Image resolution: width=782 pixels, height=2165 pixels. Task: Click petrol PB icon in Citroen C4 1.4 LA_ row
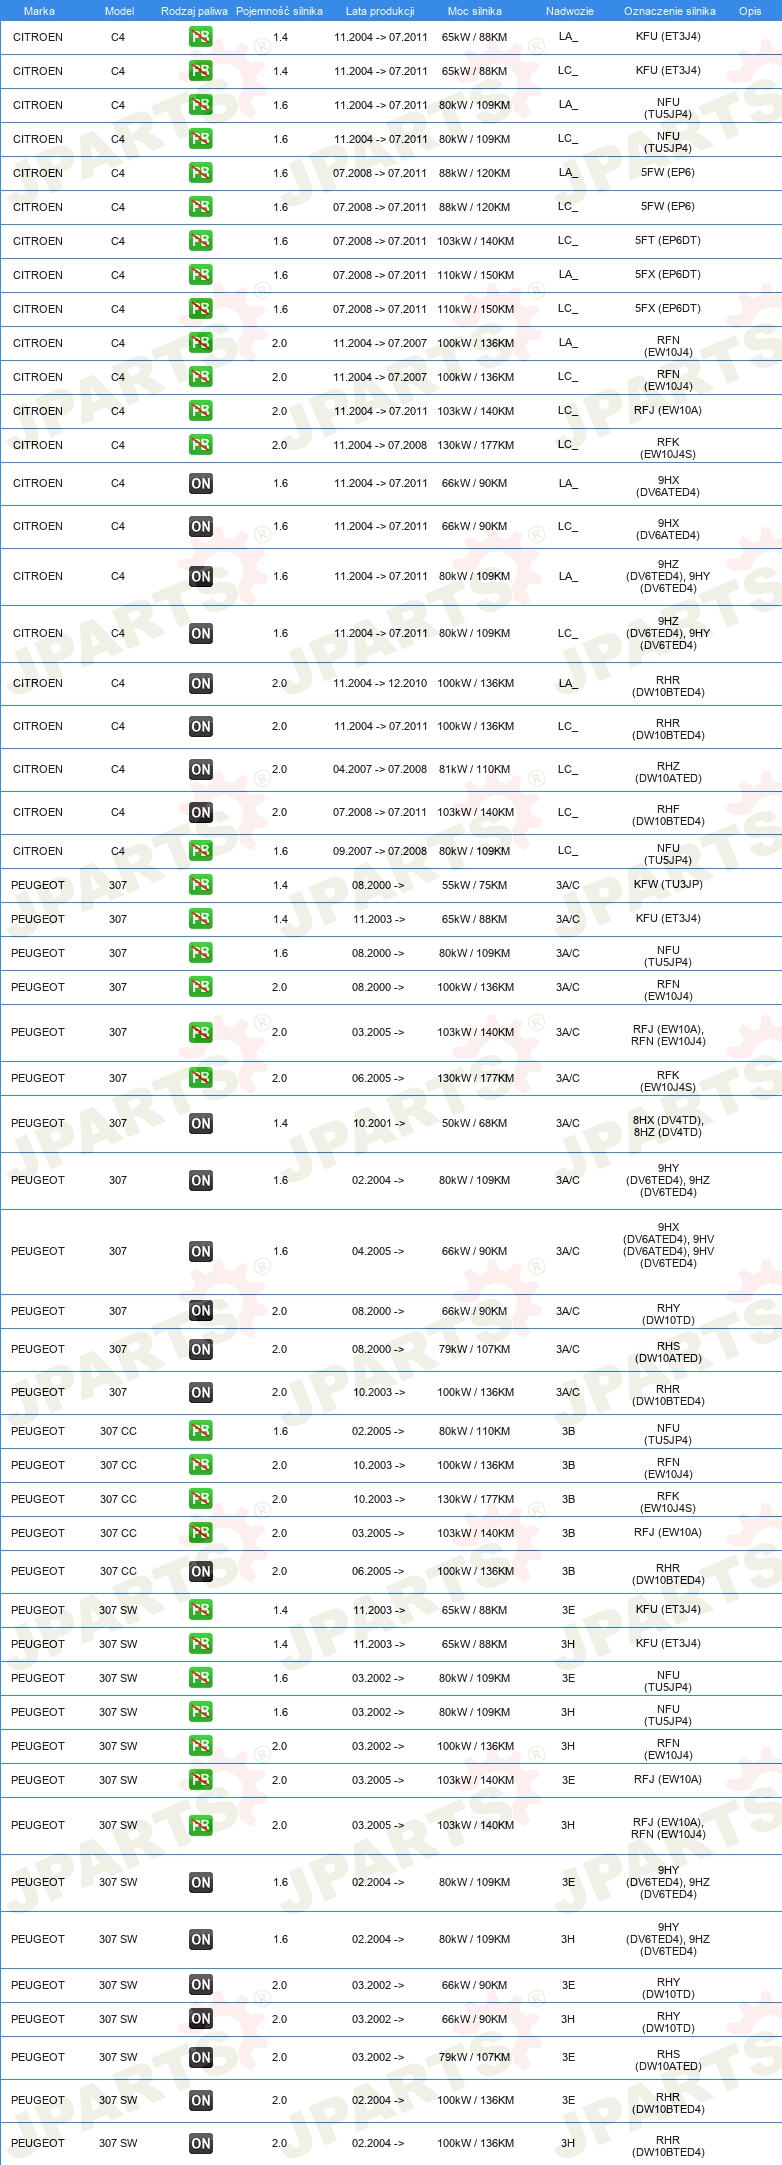[x=200, y=37]
